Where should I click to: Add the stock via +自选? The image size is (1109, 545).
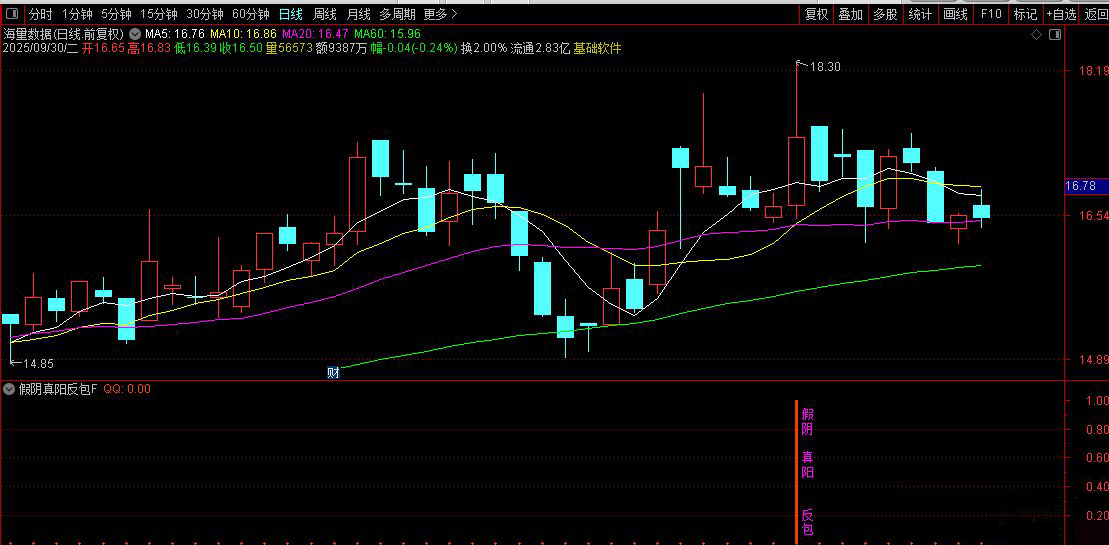1061,14
